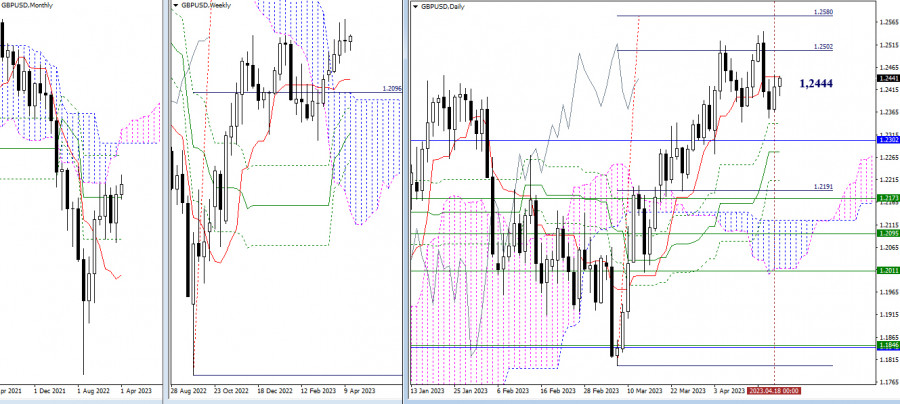Click the 12 Feb 2023 date on the Weekly chart
The image size is (900, 404).
point(319,390)
